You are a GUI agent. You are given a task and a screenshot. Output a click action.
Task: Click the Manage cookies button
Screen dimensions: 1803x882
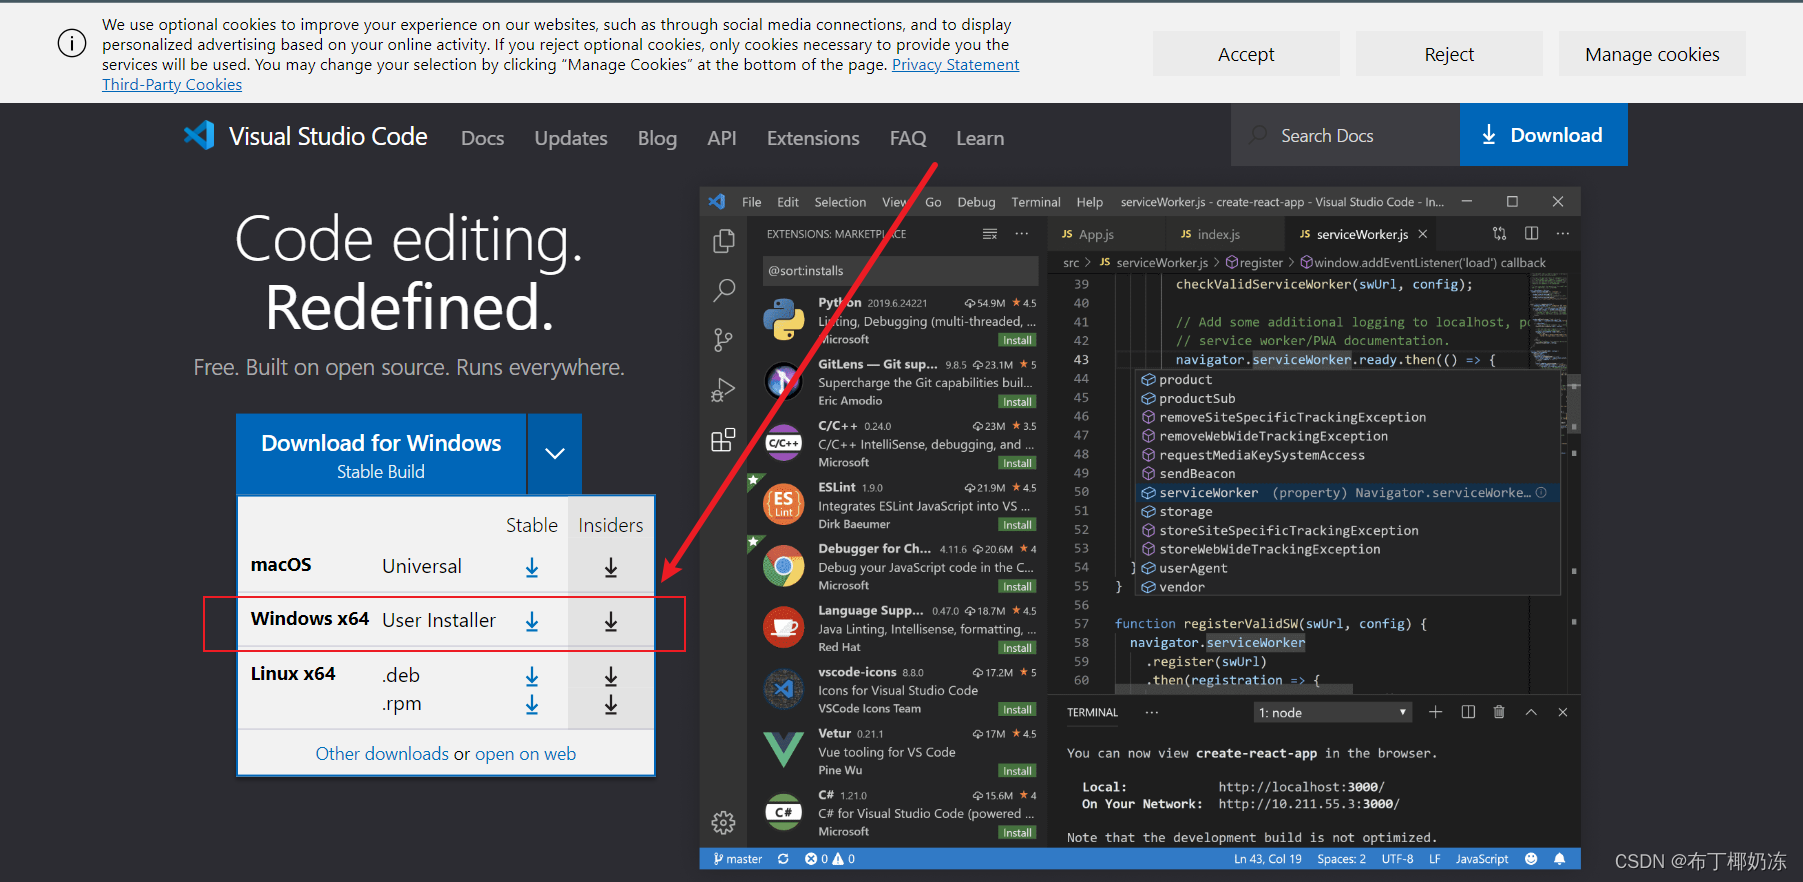tap(1652, 54)
